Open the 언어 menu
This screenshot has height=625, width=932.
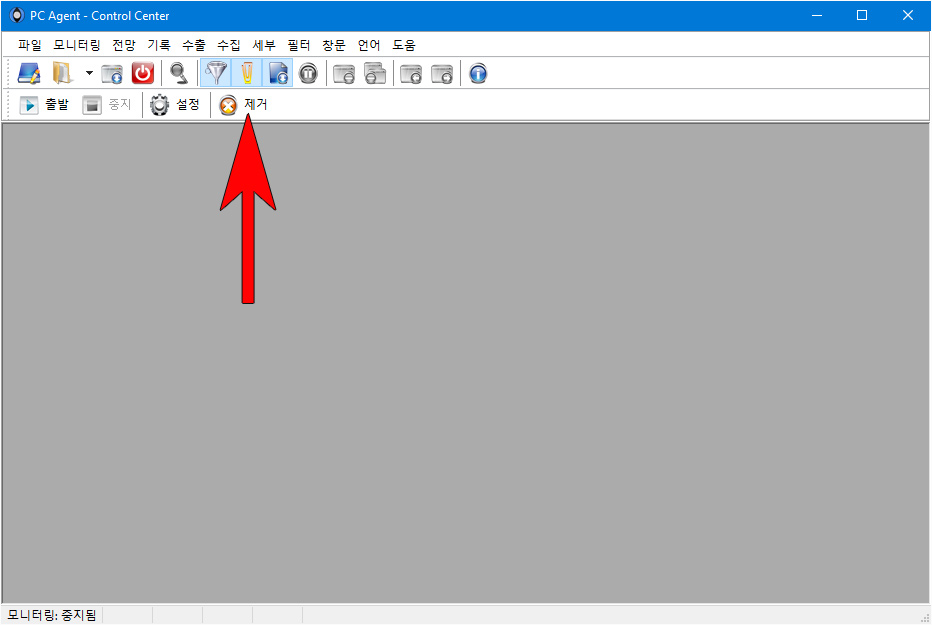click(x=369, y=45)
